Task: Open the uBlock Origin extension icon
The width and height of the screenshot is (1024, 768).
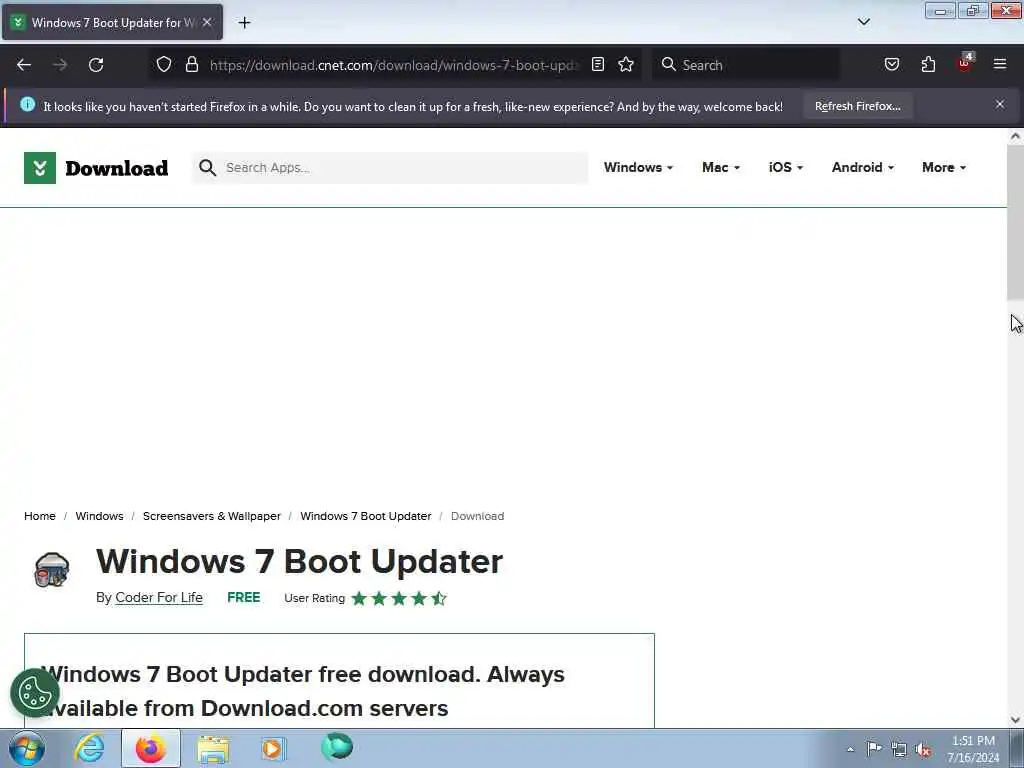Action: [965, 63]
